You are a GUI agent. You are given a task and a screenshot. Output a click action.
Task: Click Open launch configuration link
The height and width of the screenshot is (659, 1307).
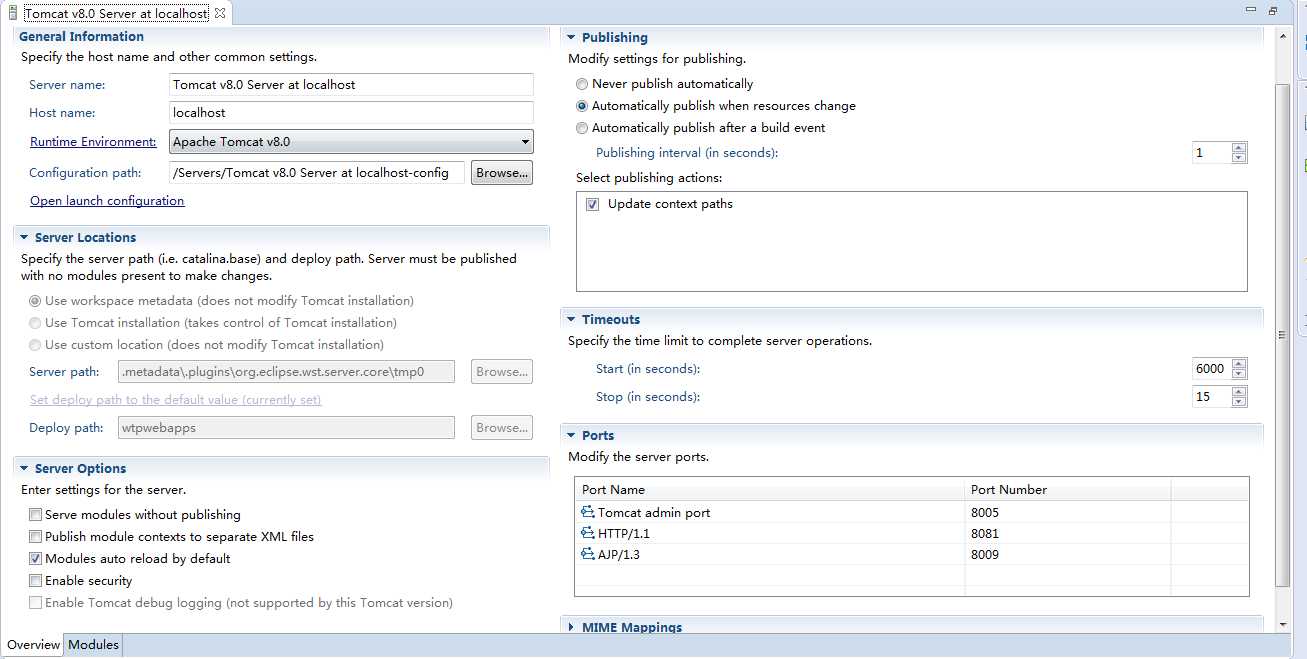coord(107,201)
